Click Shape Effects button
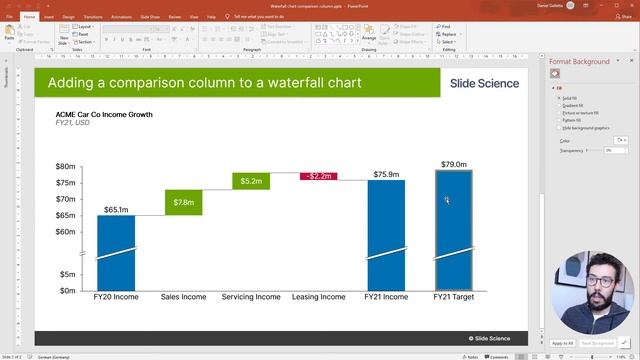Viewport: 640px width, 360px height. (x=408, y=42)
